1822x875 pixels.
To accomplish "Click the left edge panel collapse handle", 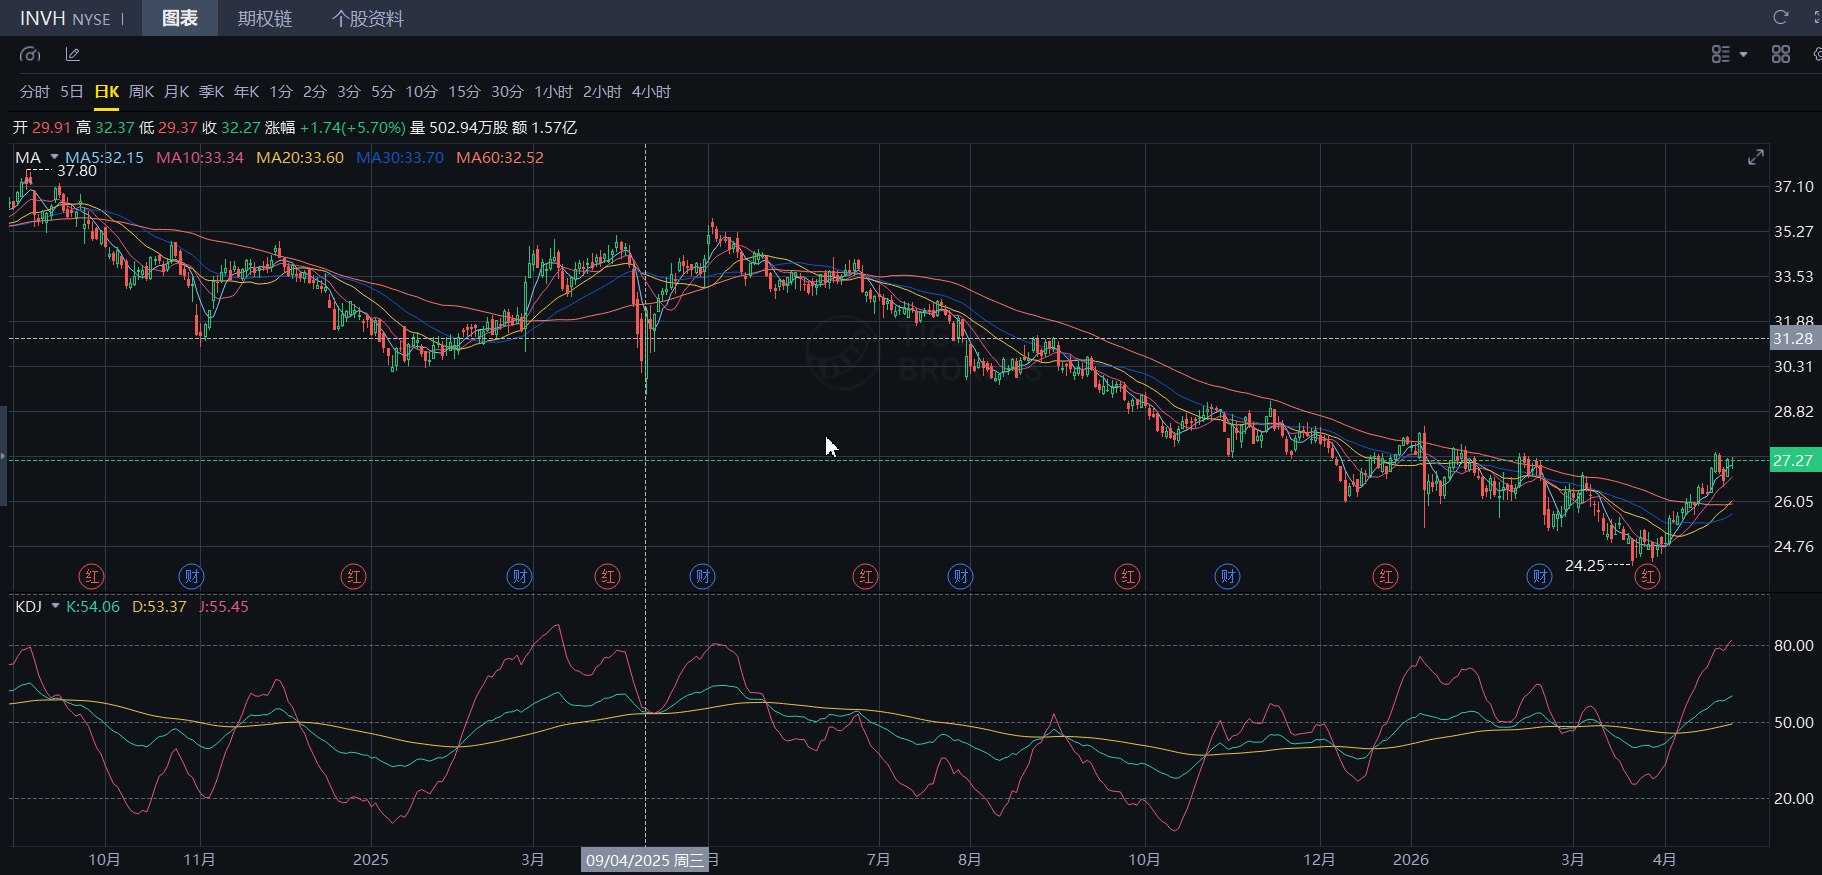I will click(4, 456).
